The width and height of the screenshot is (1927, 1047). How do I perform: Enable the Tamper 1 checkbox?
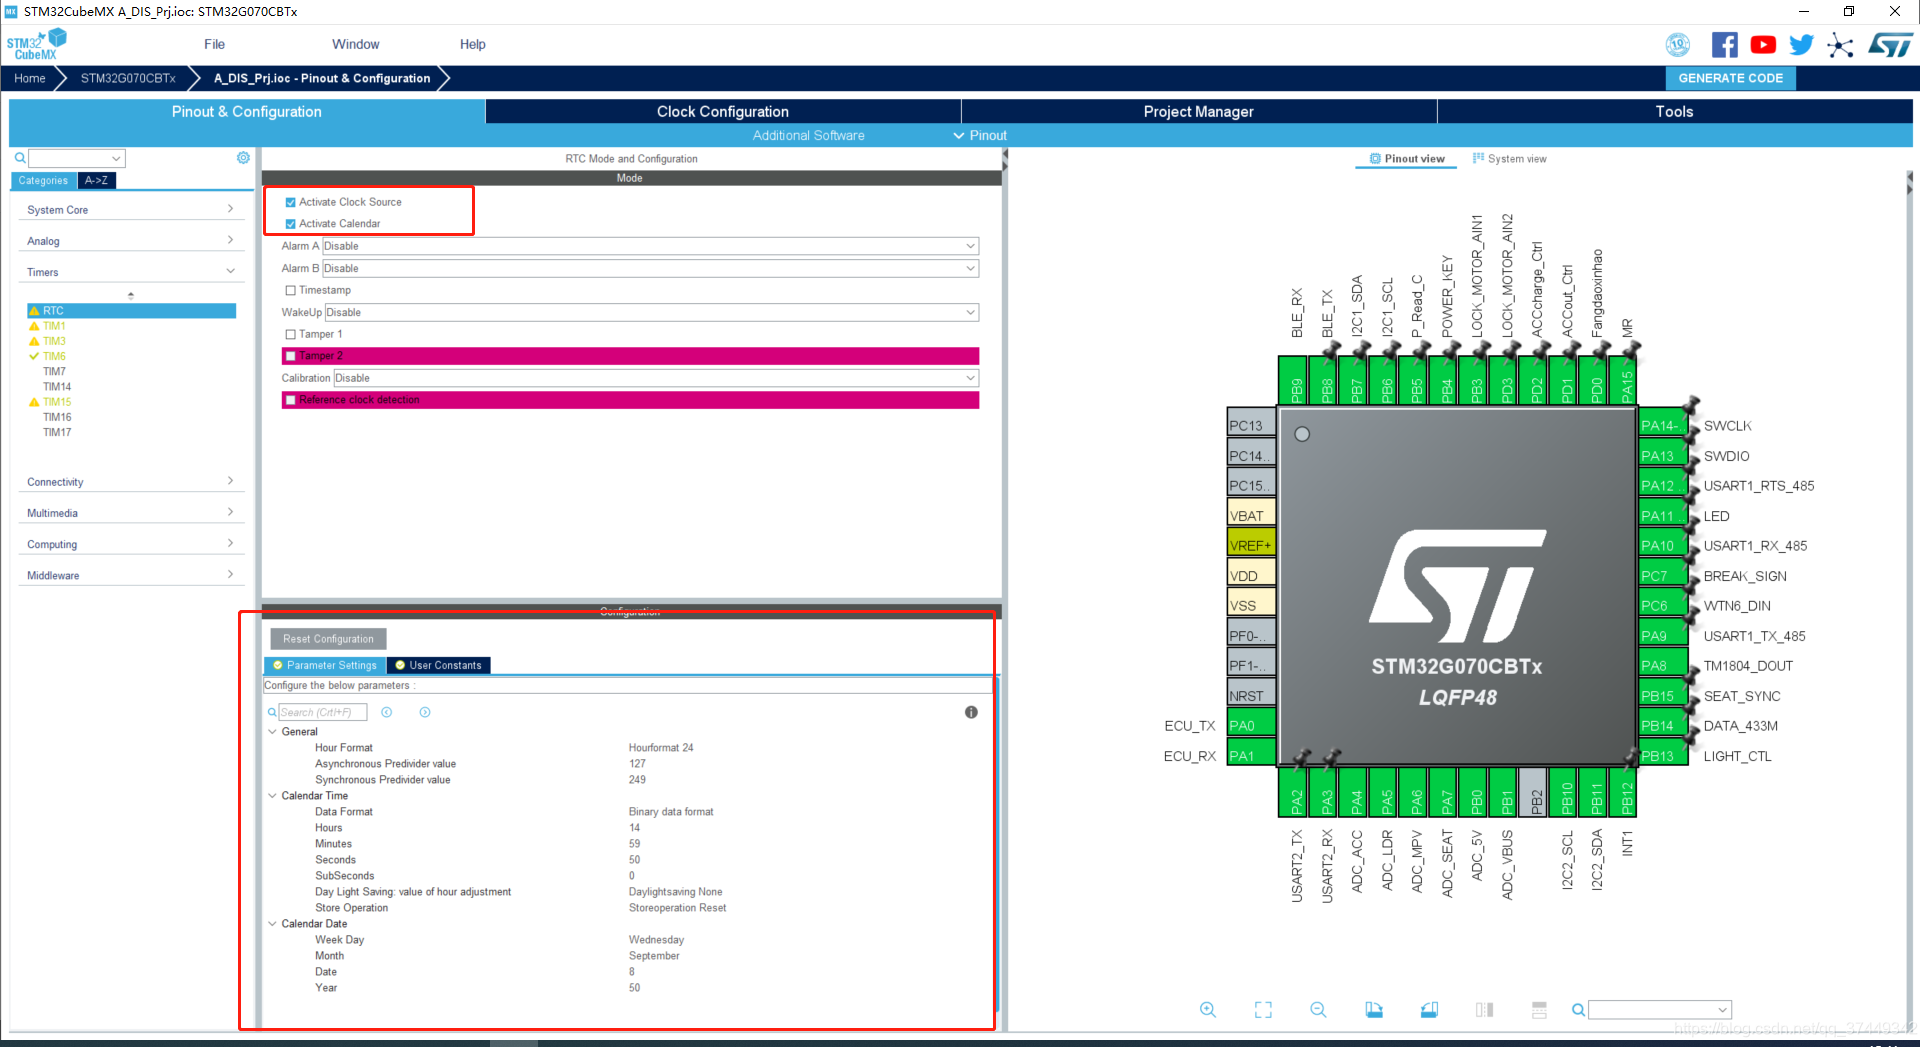[290, 334]
